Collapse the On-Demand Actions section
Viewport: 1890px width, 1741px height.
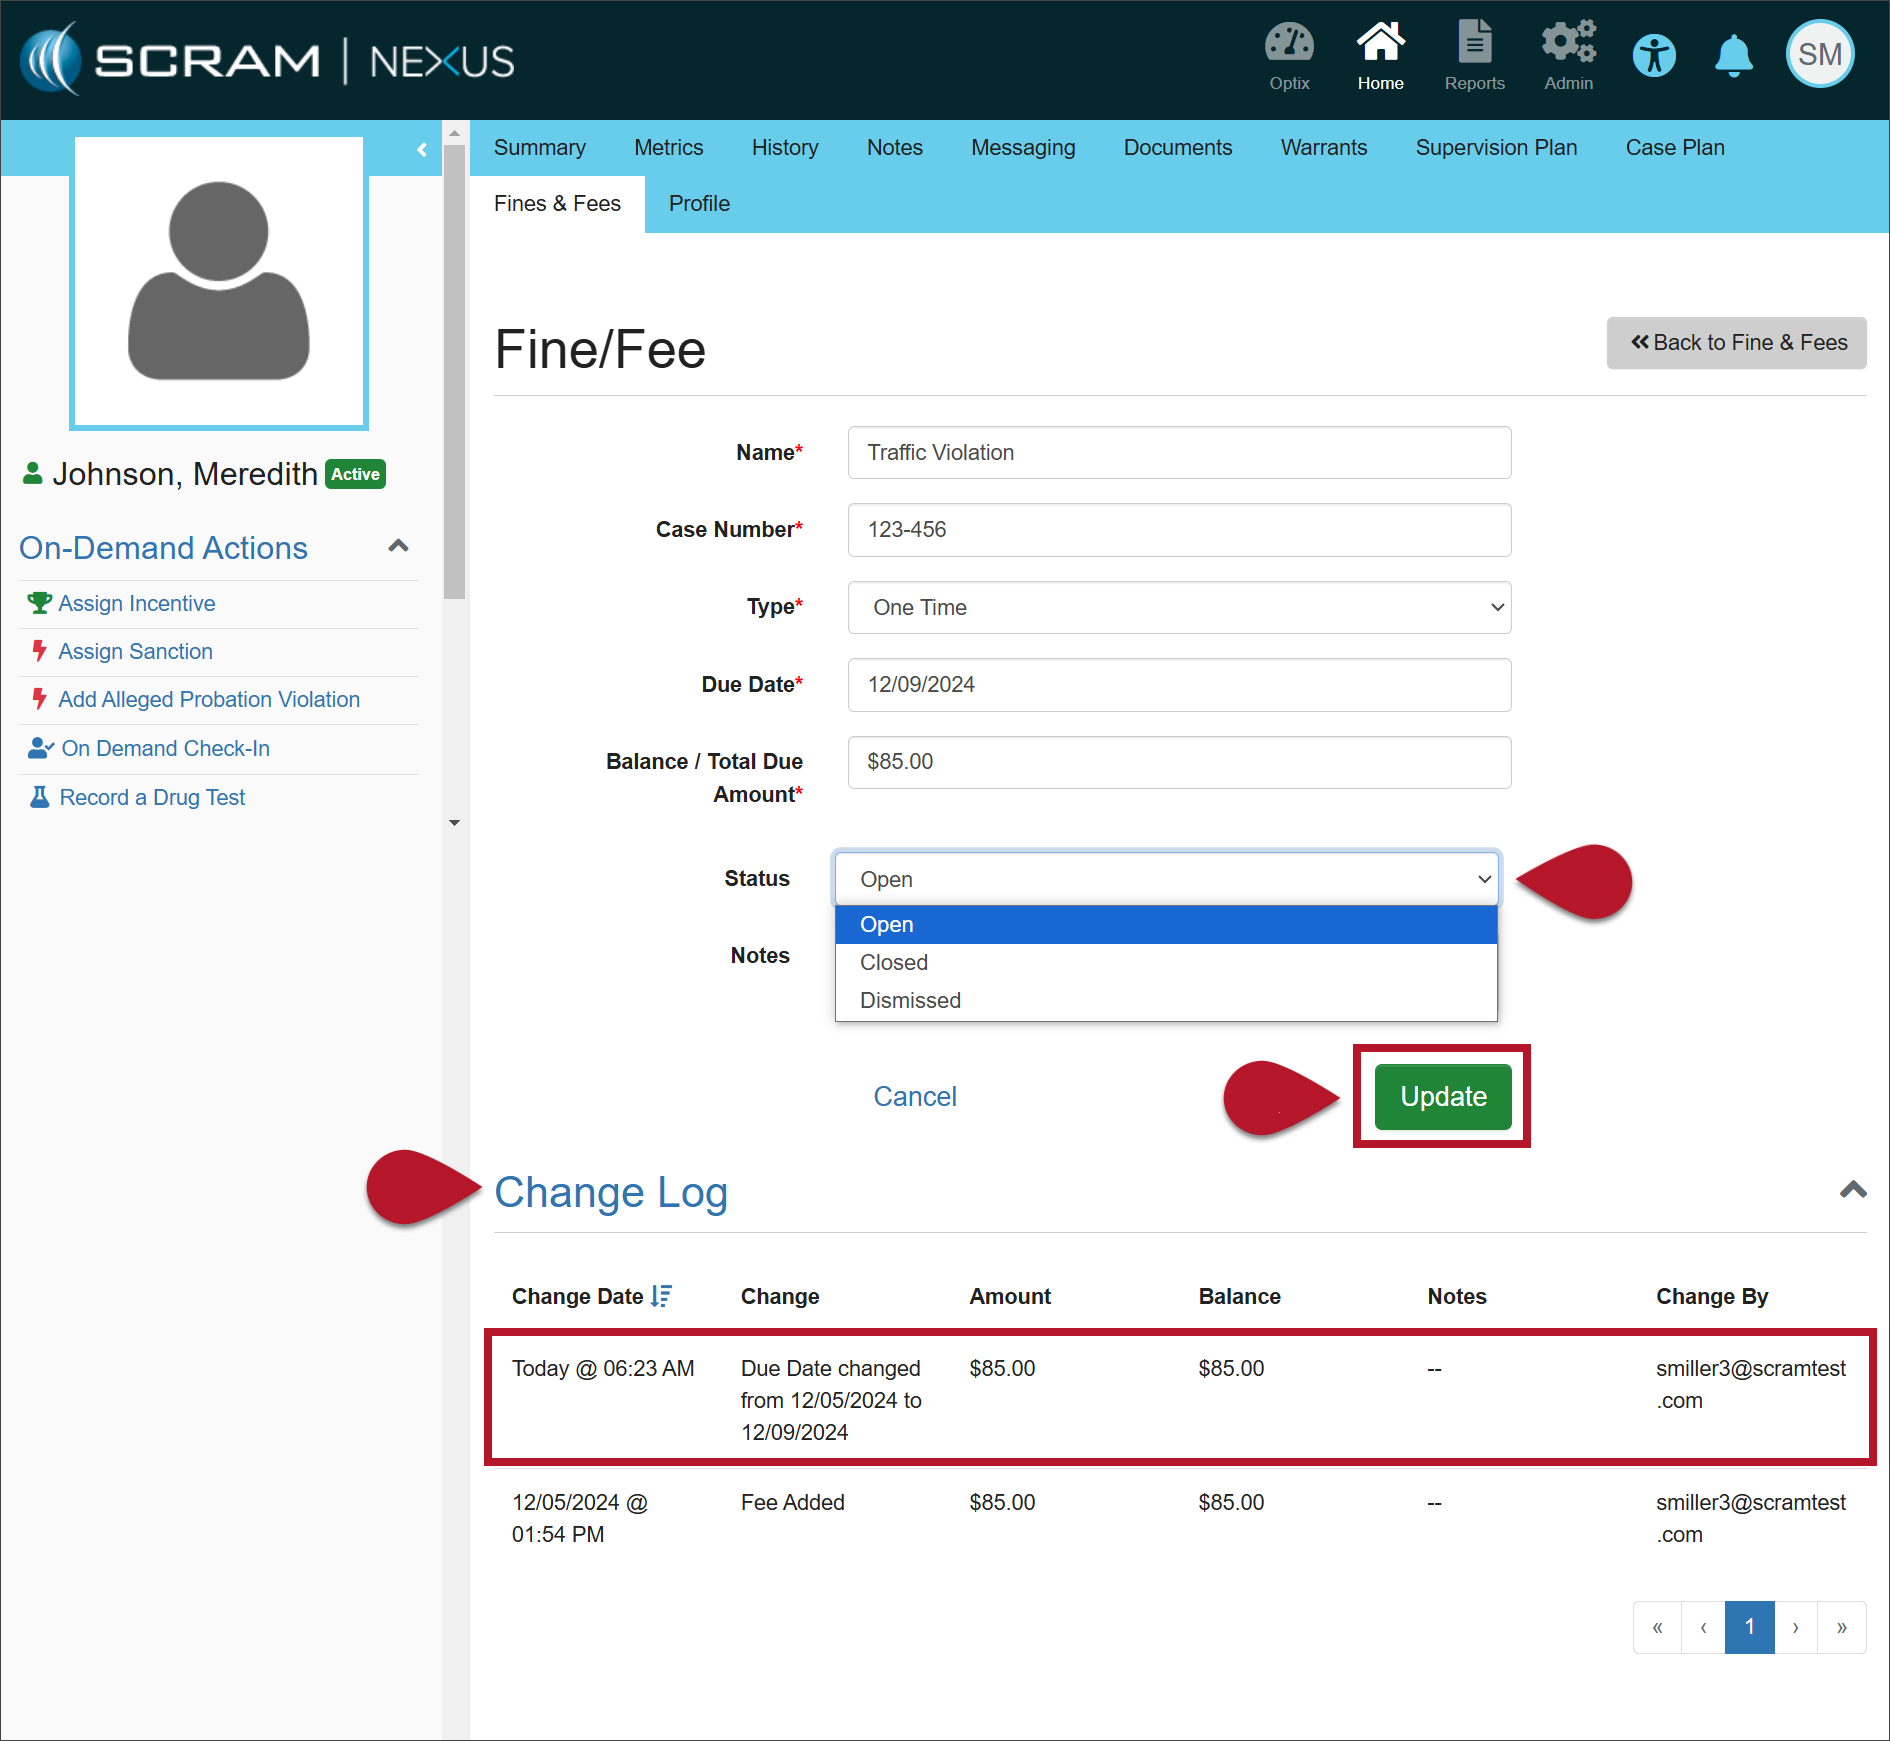(398, 546)
